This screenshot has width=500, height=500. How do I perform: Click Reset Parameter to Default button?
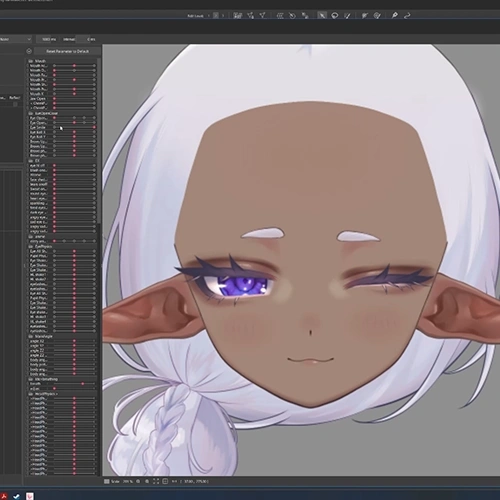point(68,51)
